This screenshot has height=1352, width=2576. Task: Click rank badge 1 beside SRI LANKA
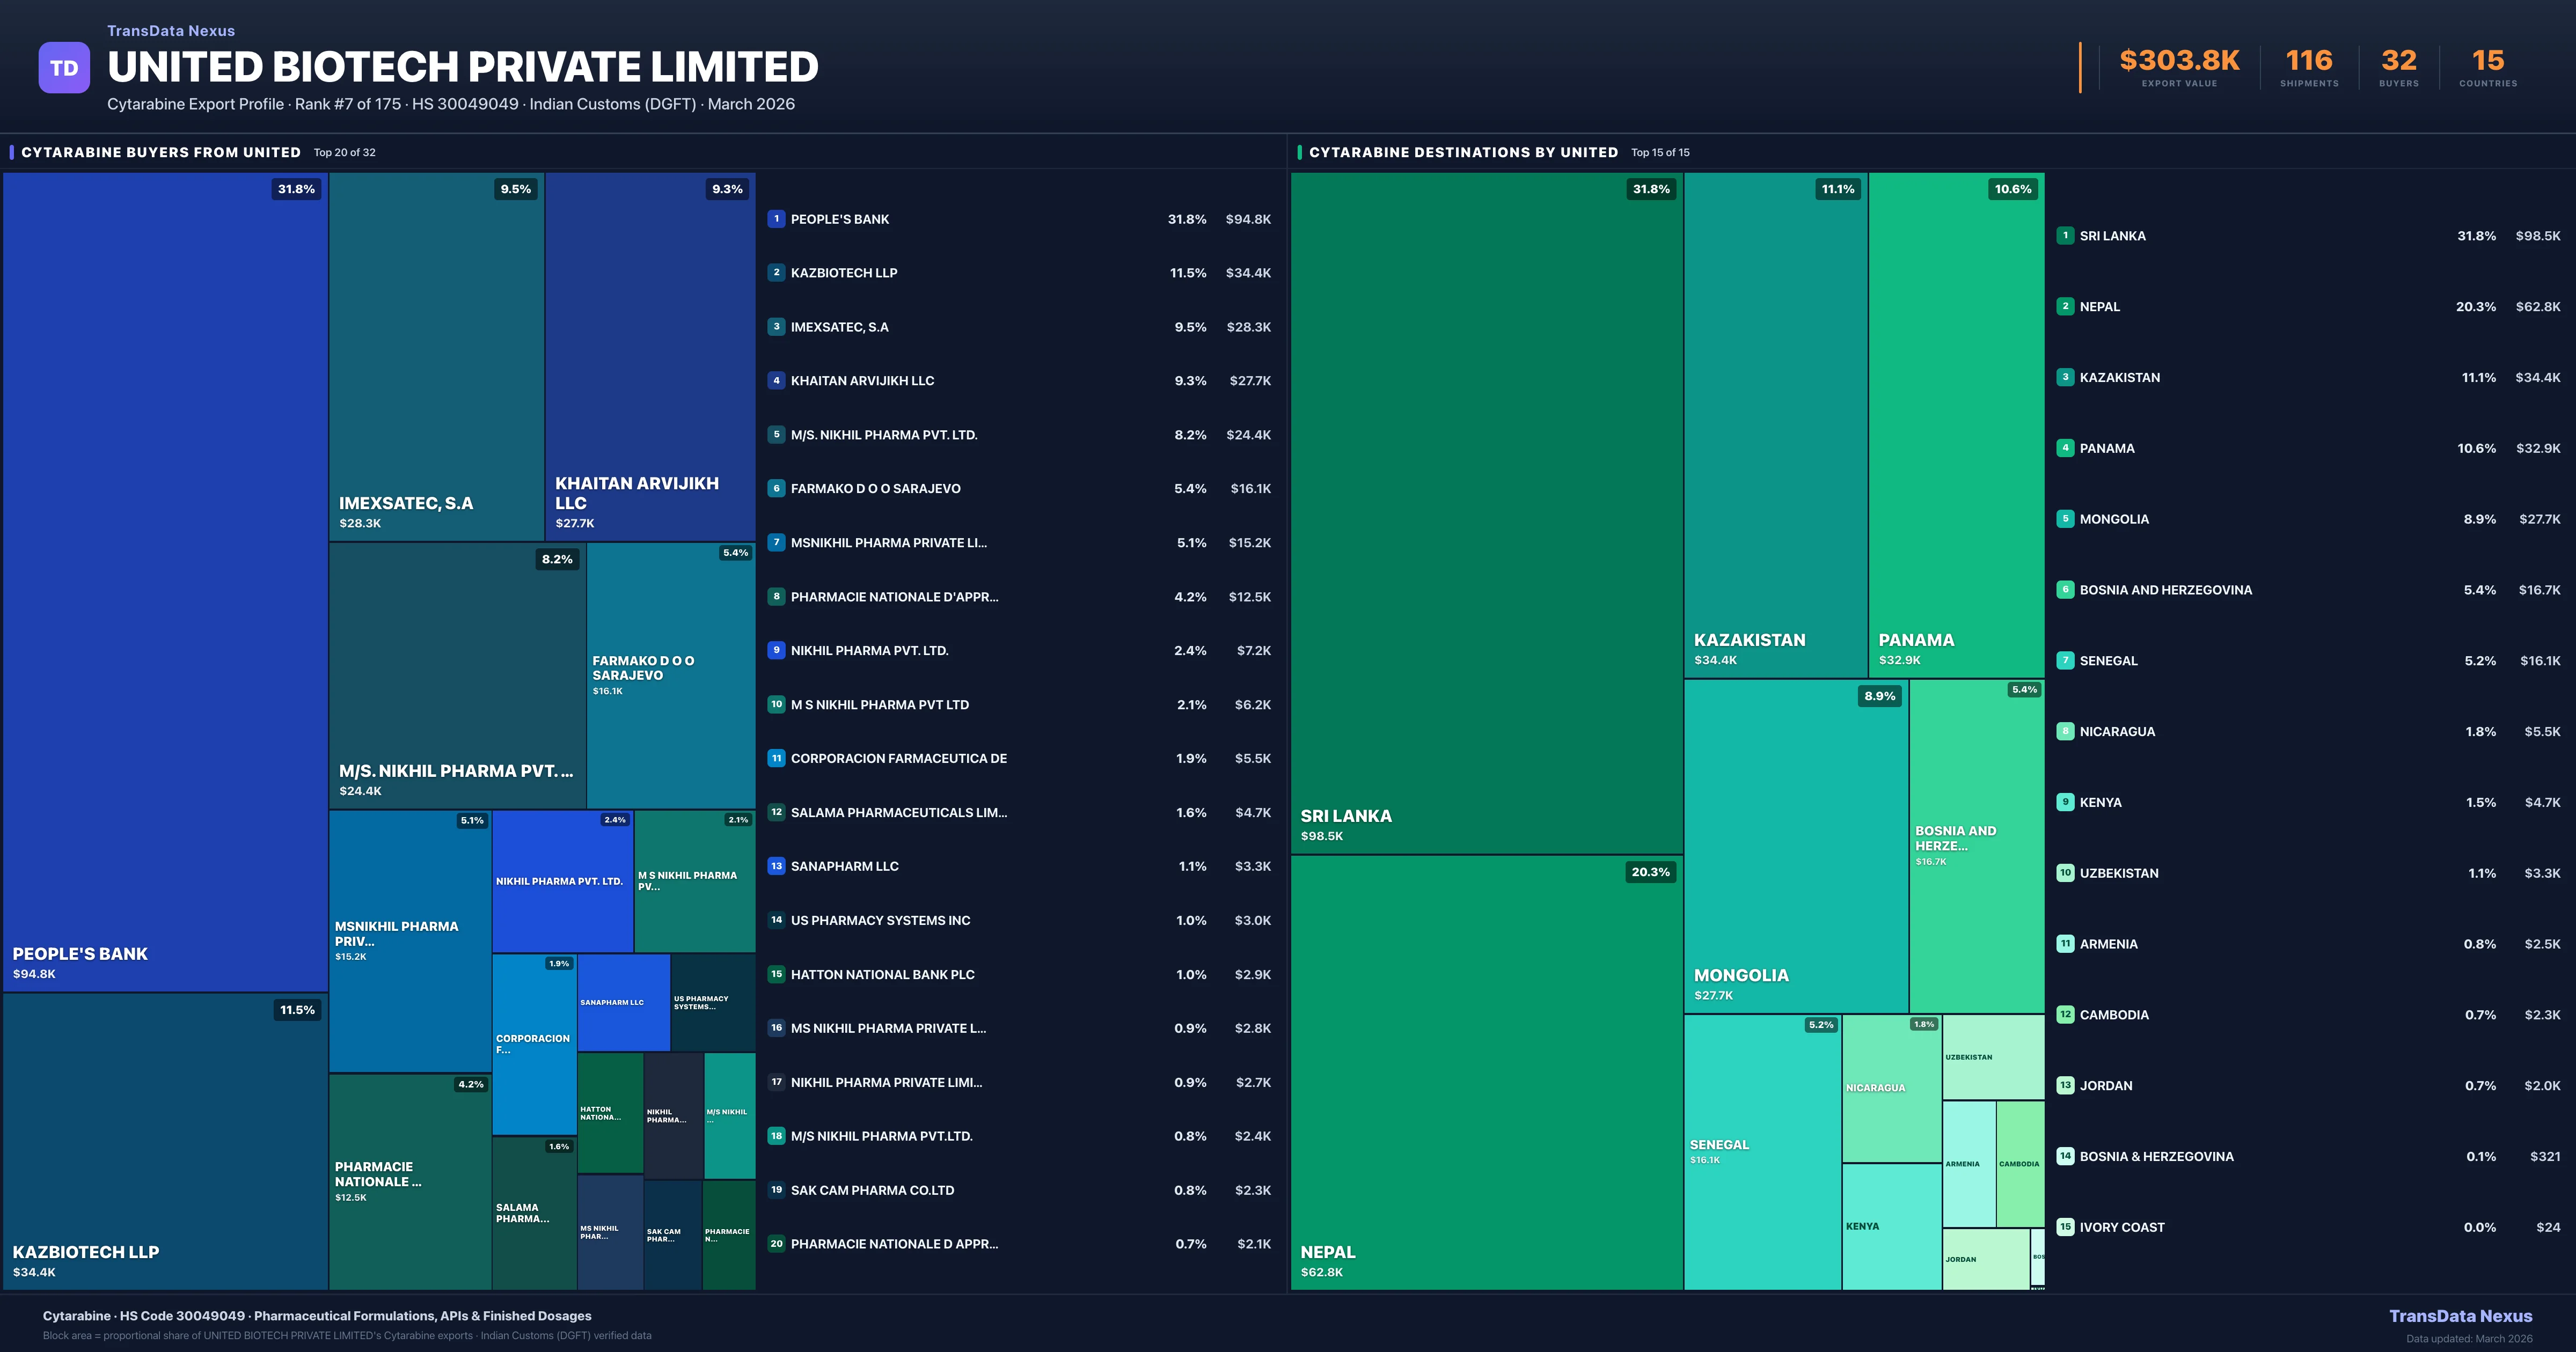click(x=2065, y=236)
